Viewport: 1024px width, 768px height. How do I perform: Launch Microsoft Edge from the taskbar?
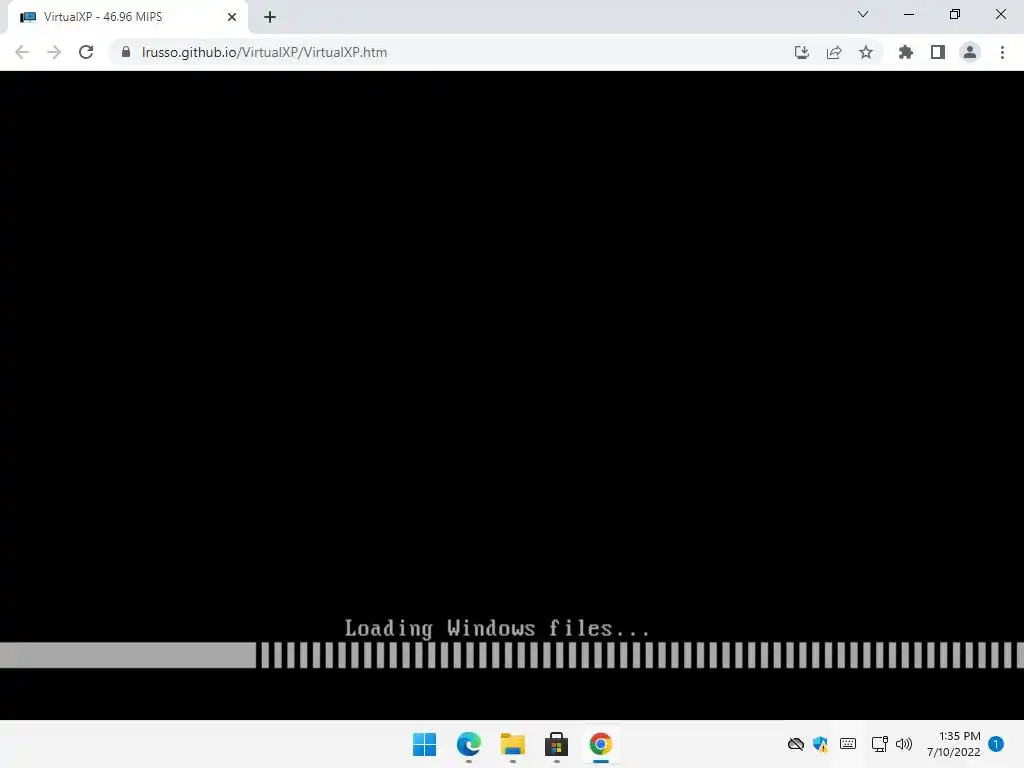[469, 744]
